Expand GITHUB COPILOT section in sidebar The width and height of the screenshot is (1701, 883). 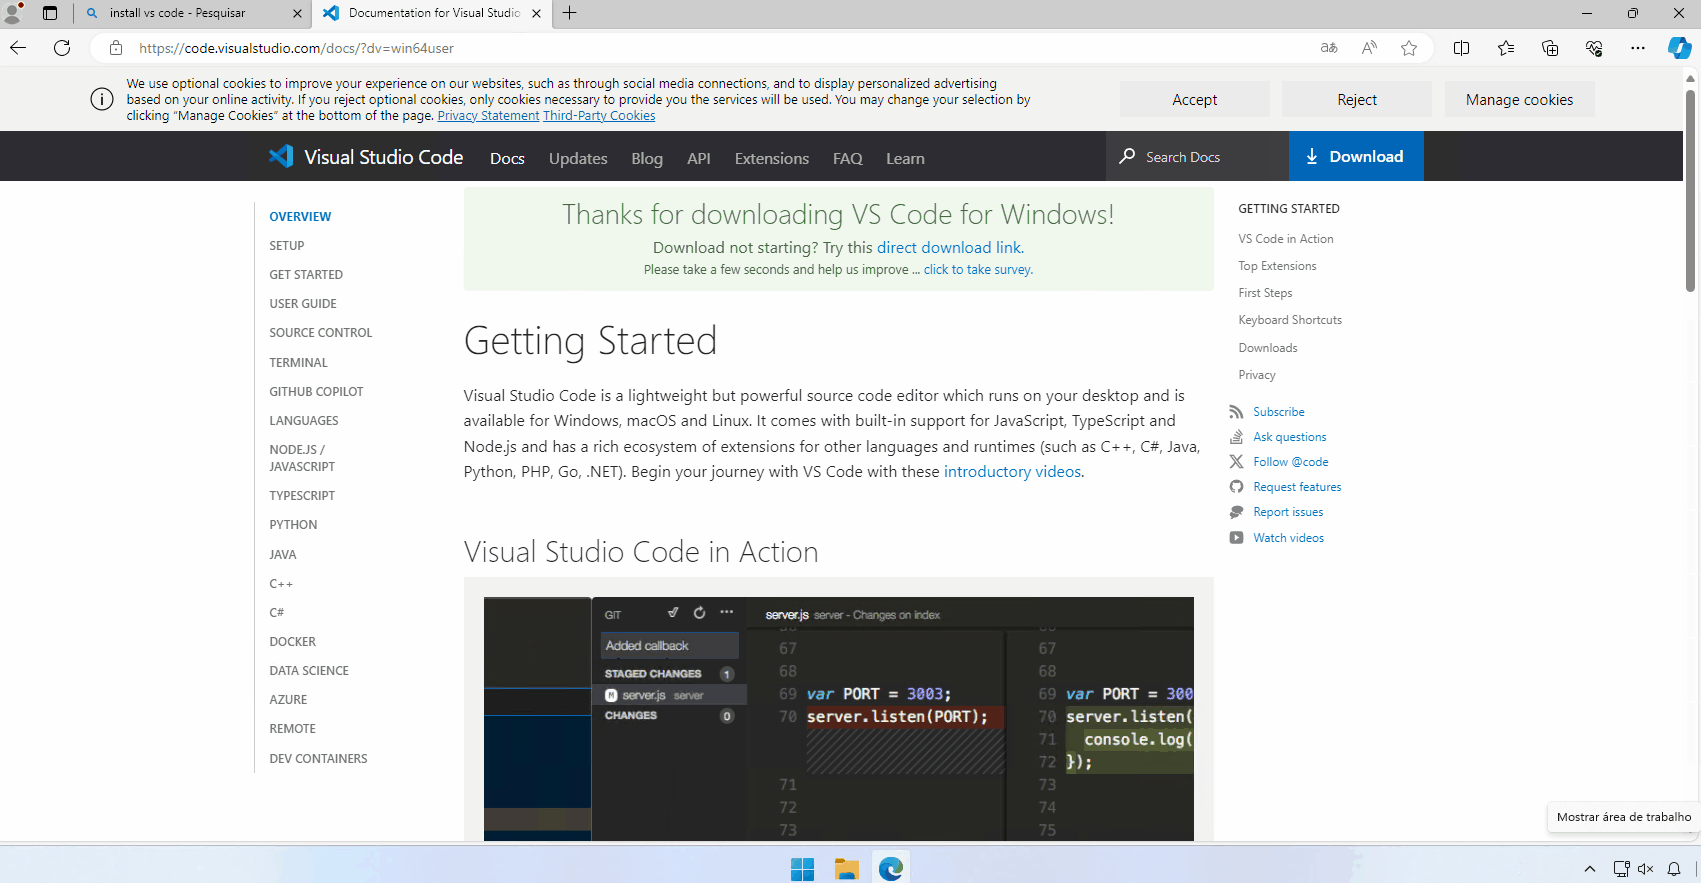pos(316,391)
